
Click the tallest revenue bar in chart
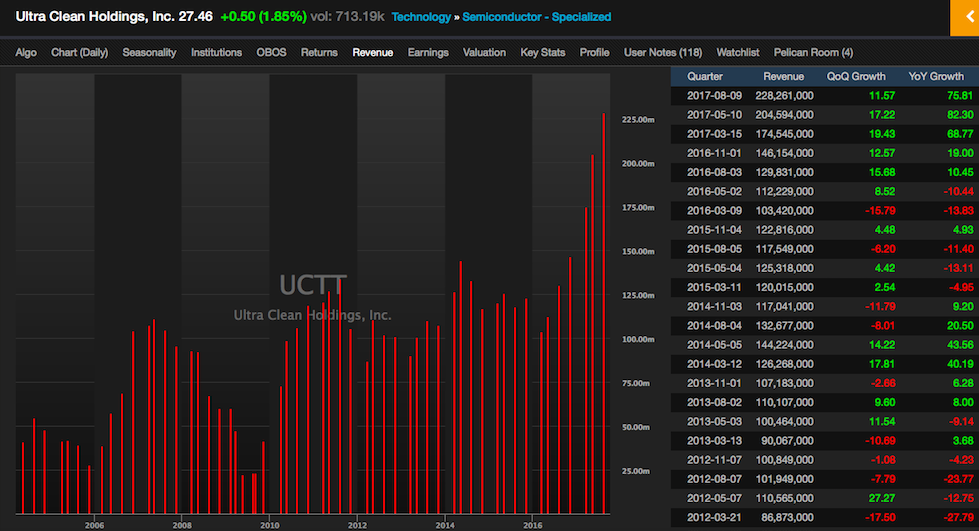604,312
